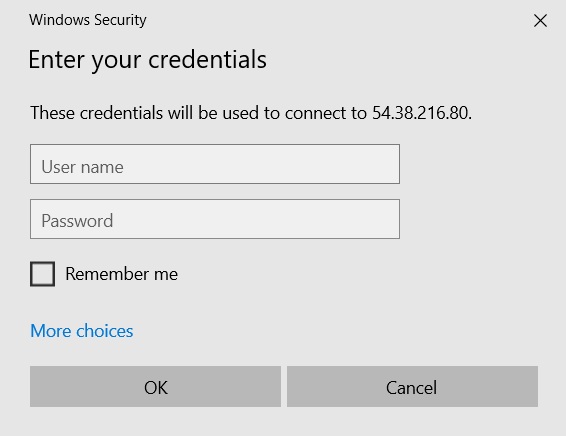This screenshot has height=436, width=566.
Task: Confirm credentials with the OK button
Action: [x=155, y=387]
